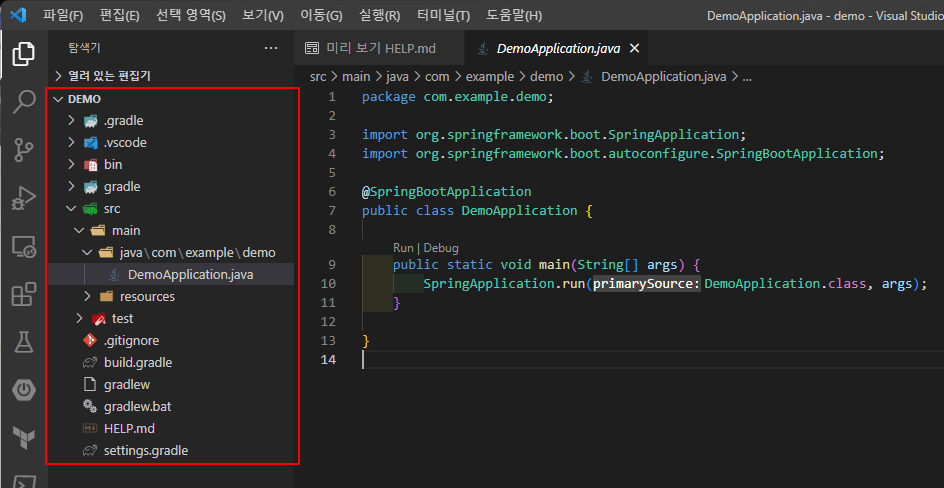
Task: Switch to the 미리 보기 HELP.md tab
Action: pos(379,49)
